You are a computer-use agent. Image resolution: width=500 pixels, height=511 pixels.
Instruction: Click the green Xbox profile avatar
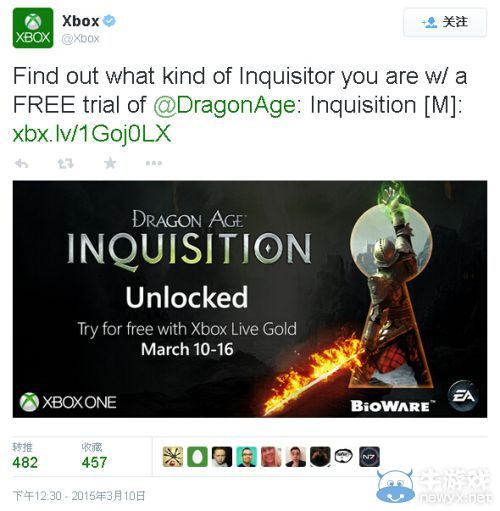point(33,28)
